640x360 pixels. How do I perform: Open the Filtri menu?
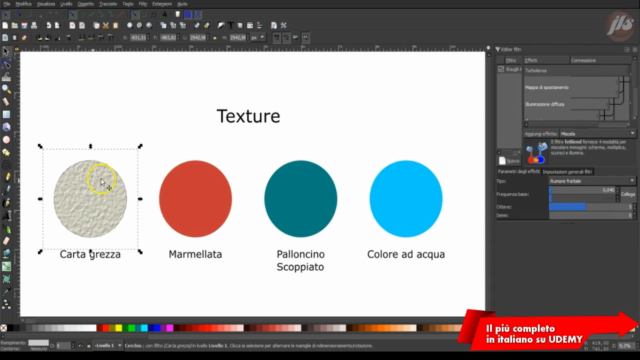click(142, 4)
